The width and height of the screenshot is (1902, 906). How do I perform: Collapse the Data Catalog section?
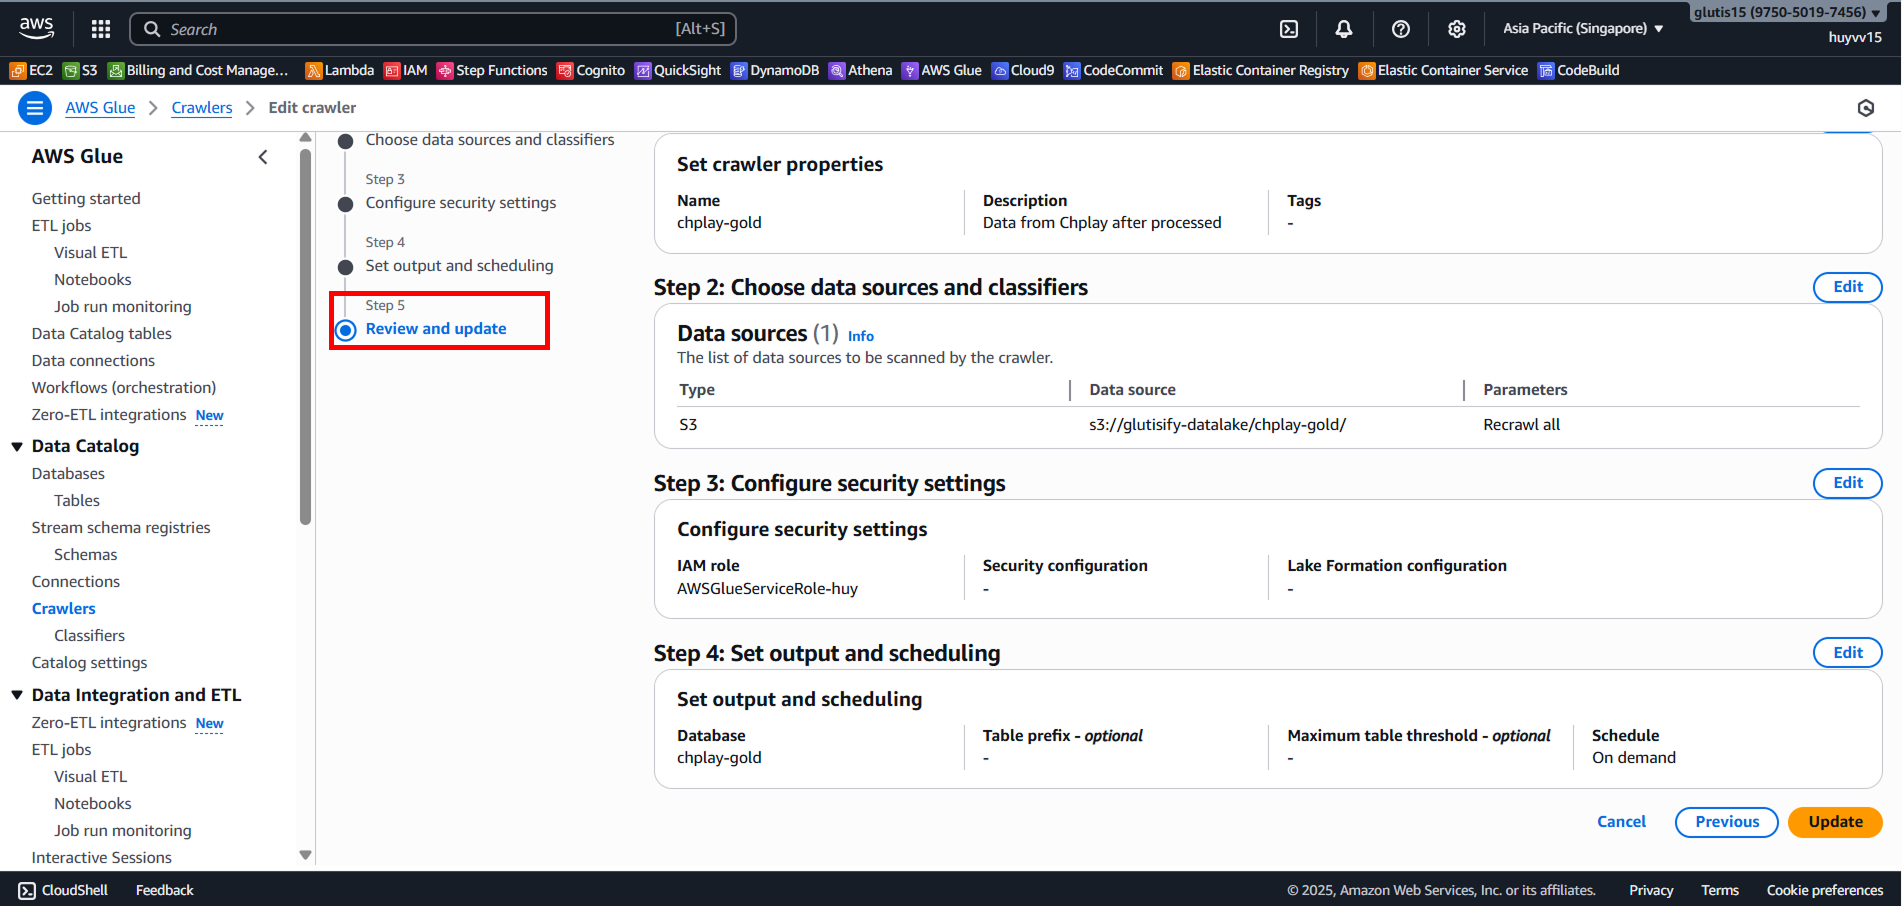point(17,447)
